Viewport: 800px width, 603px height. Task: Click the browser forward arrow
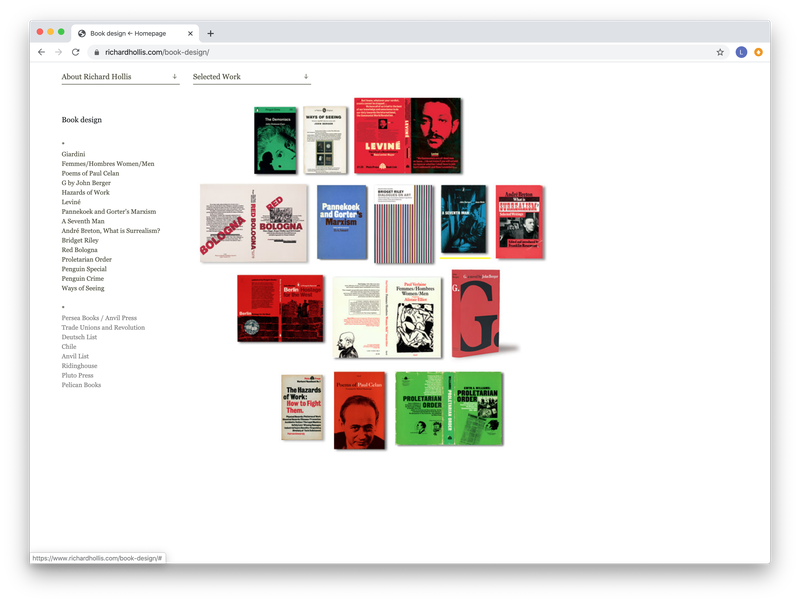point(59,52)
